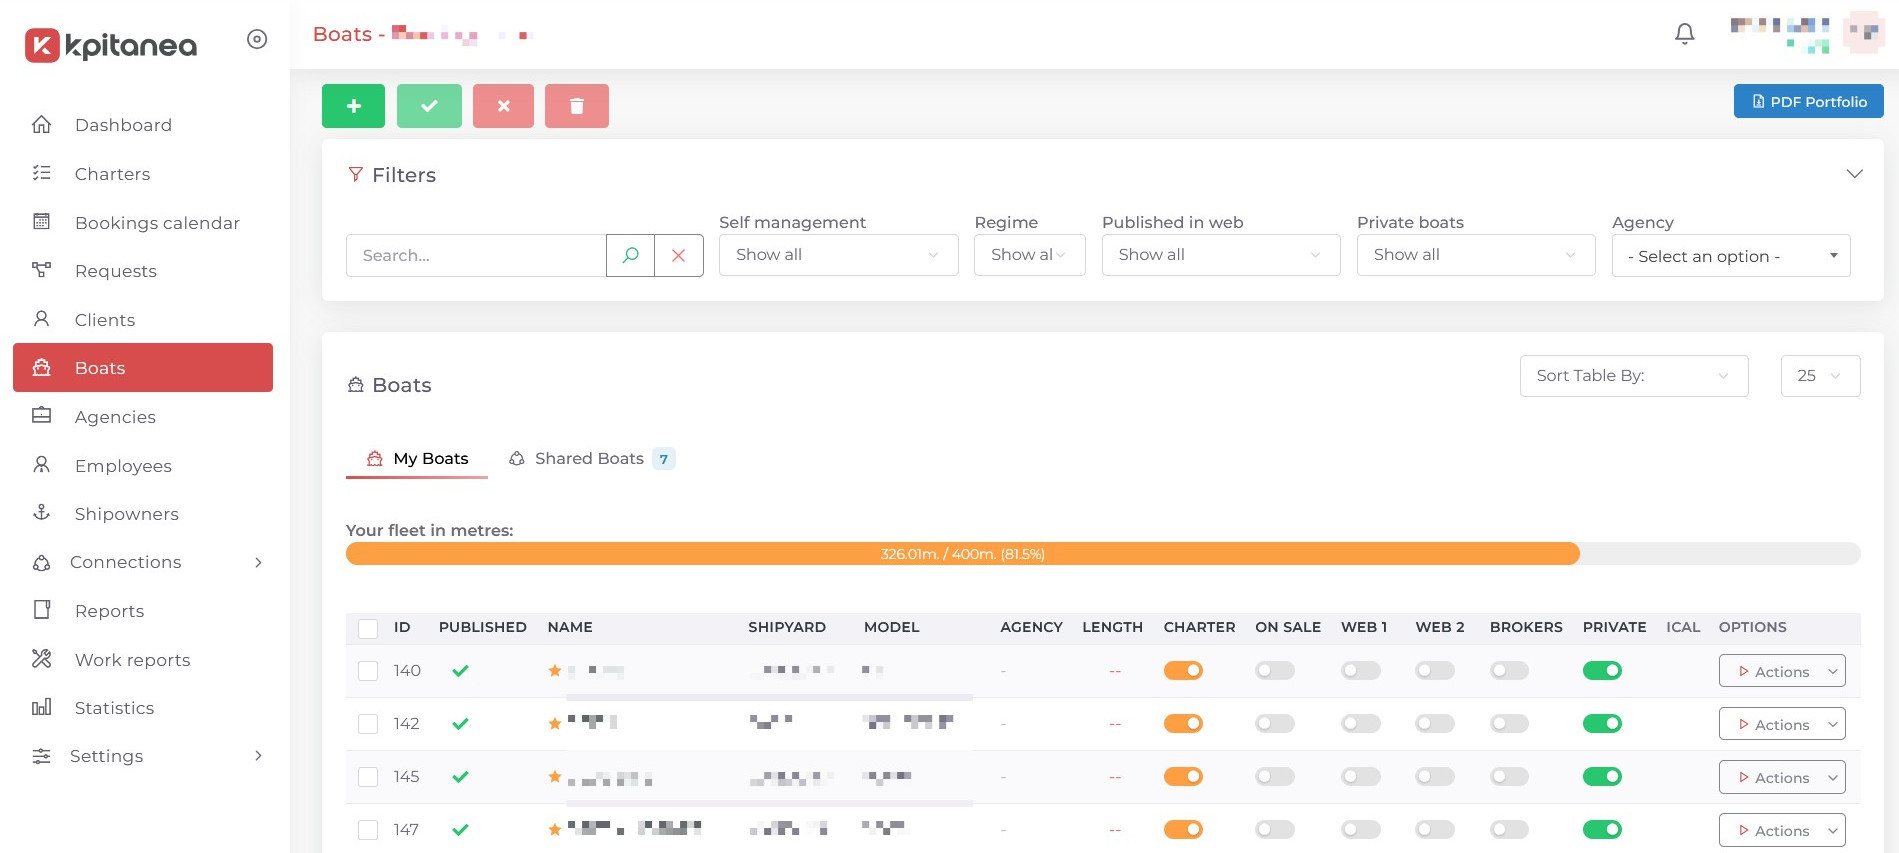Open the notifications bell
This screenshot has width=1899, height=853.
click(x=1685, y=34)
